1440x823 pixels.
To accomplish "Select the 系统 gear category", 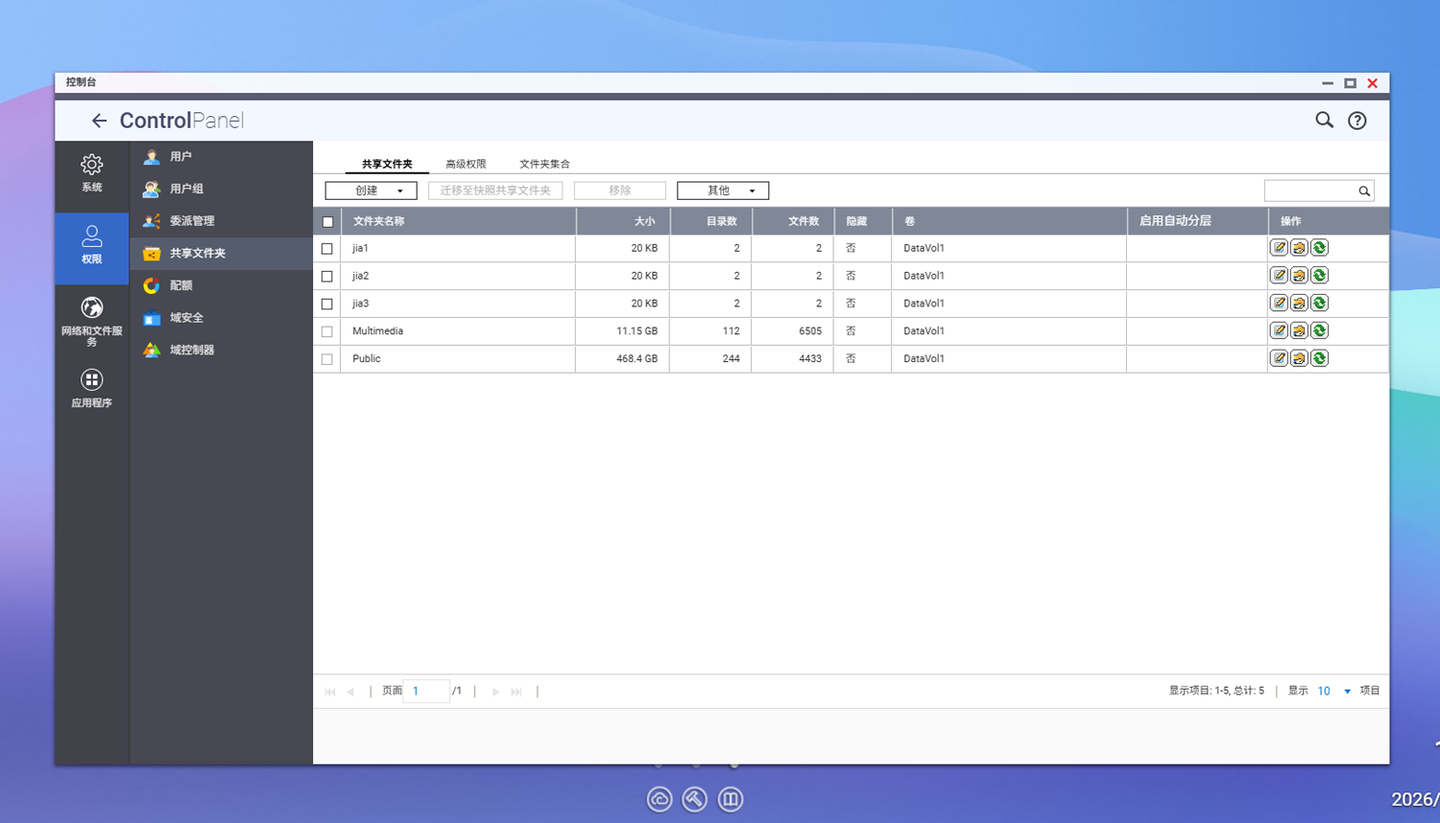I will pos(92,174).
